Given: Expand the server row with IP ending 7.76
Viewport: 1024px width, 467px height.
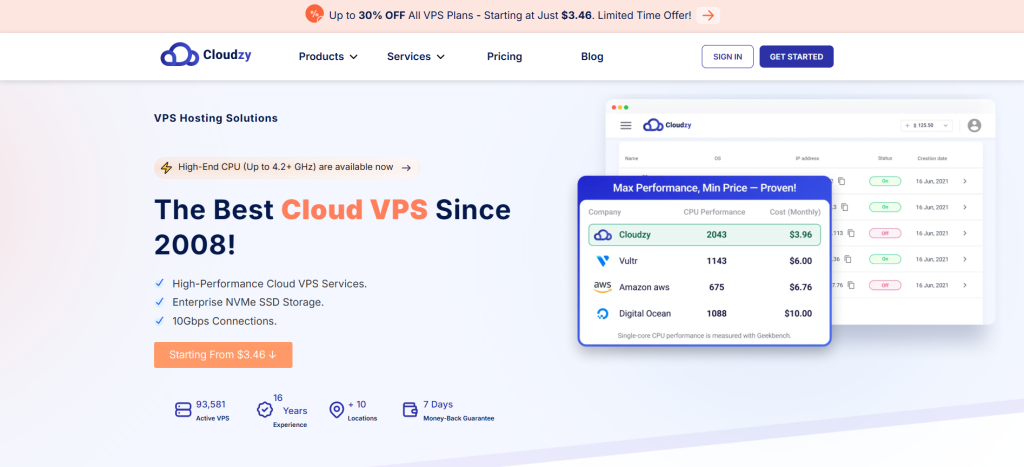Looking at the screenshot, I should (965, 285).
